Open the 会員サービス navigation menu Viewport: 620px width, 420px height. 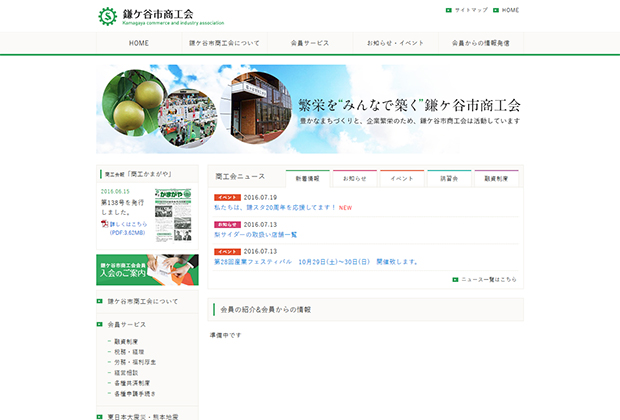pyautogui.click(x=310, y=43)
